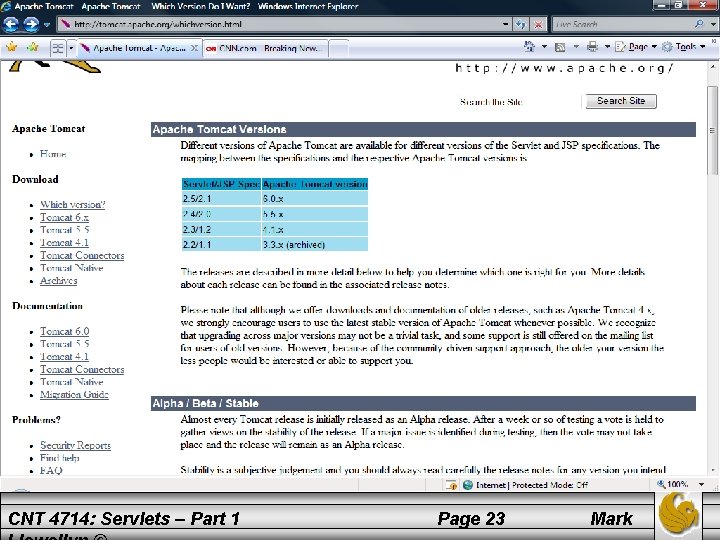This screenshot has width=720, height=540.
Task: Click the Internet Explorer logo in title bar
Action: (6, 6)
